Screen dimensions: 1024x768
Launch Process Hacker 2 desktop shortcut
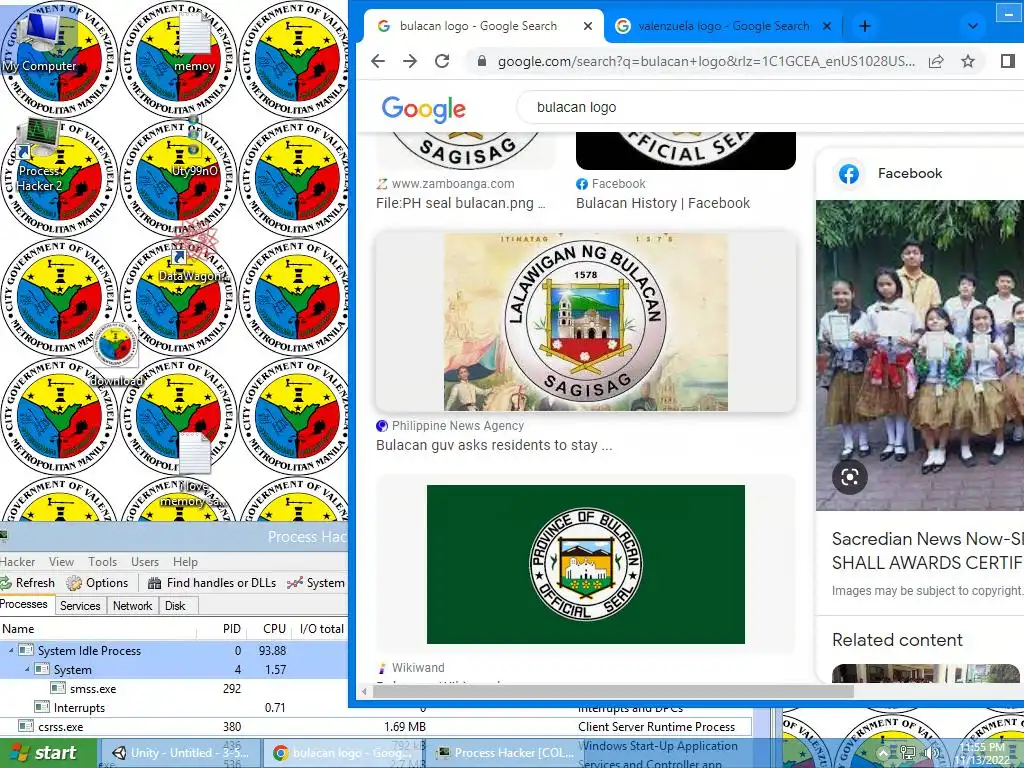[39, 155]
